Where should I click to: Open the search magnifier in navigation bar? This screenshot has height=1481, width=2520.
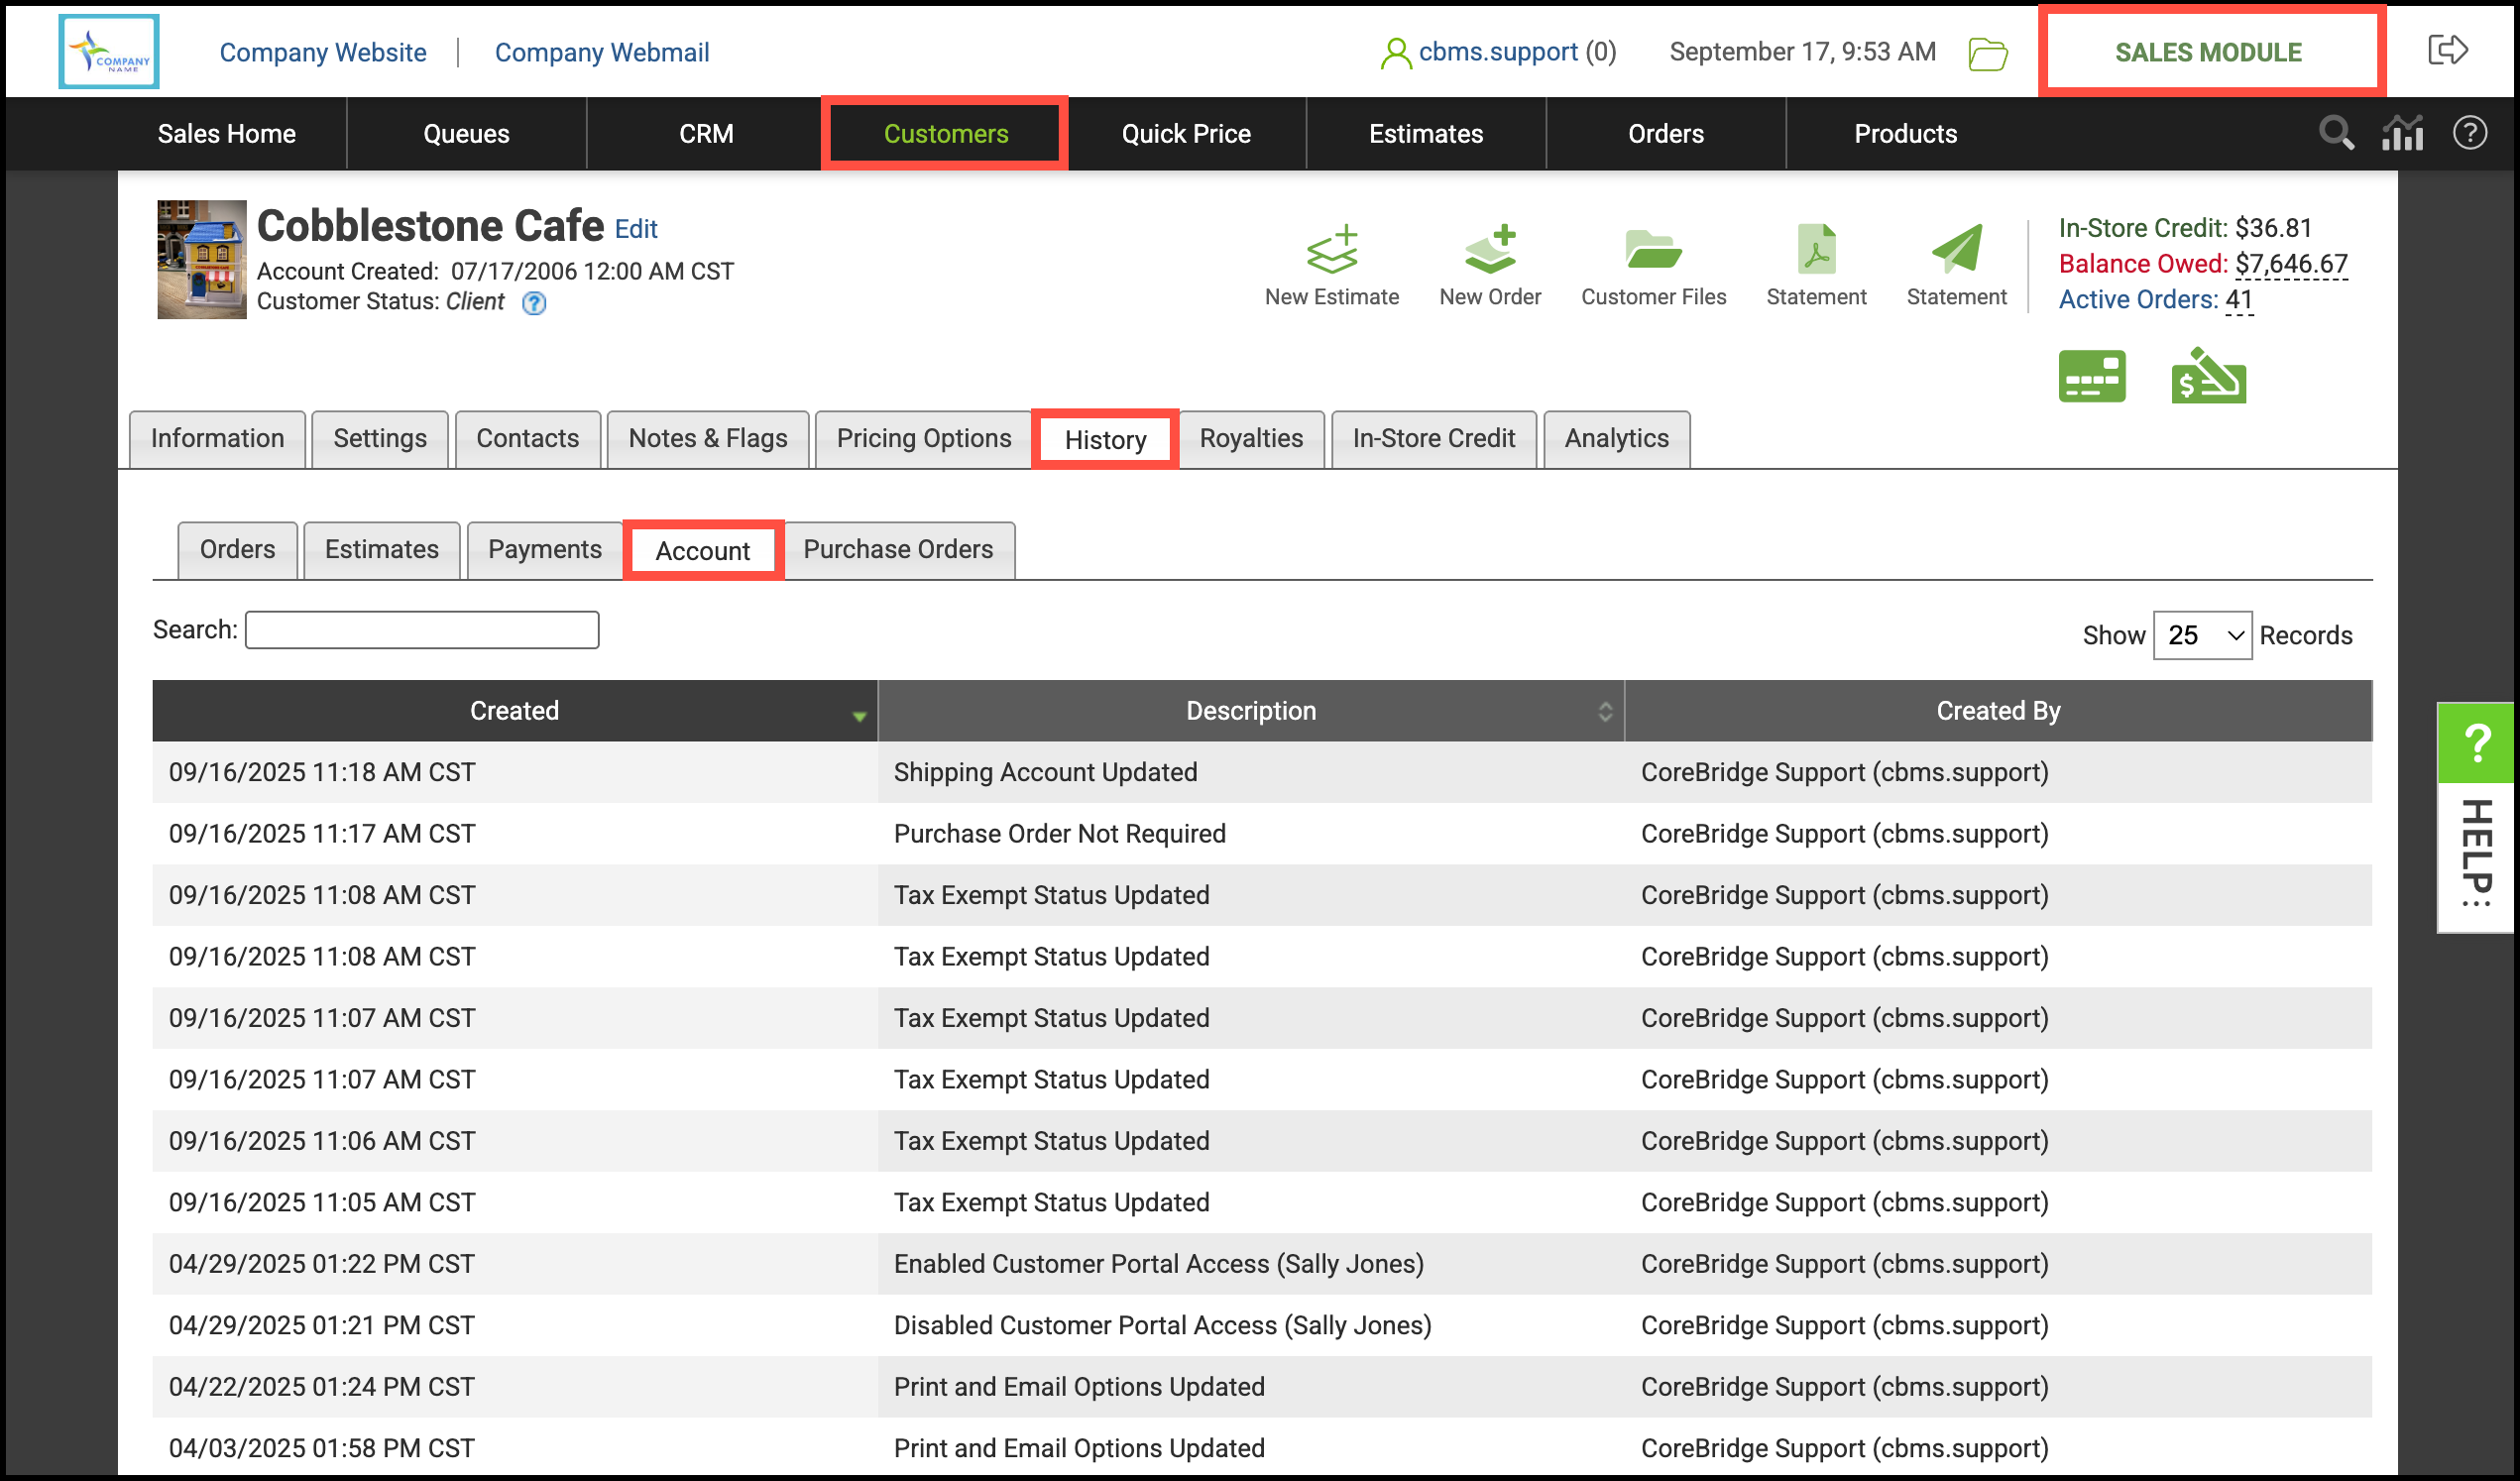coord(2335,133)
